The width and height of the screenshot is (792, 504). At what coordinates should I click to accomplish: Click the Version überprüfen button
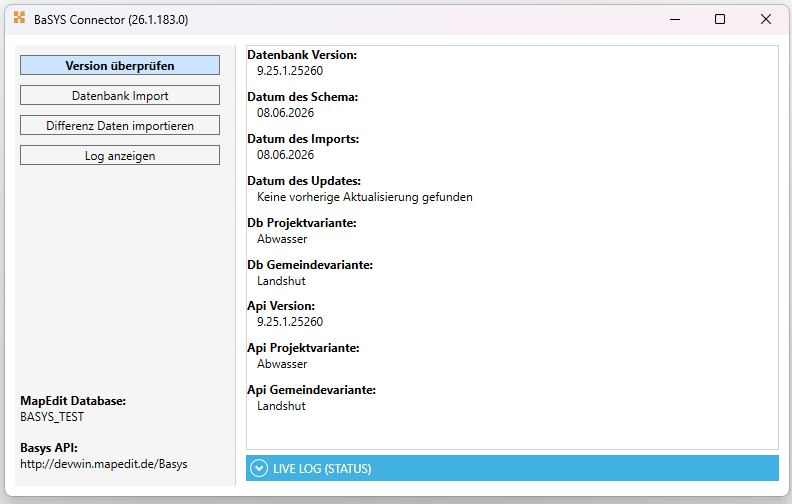[x=120, y=65]
